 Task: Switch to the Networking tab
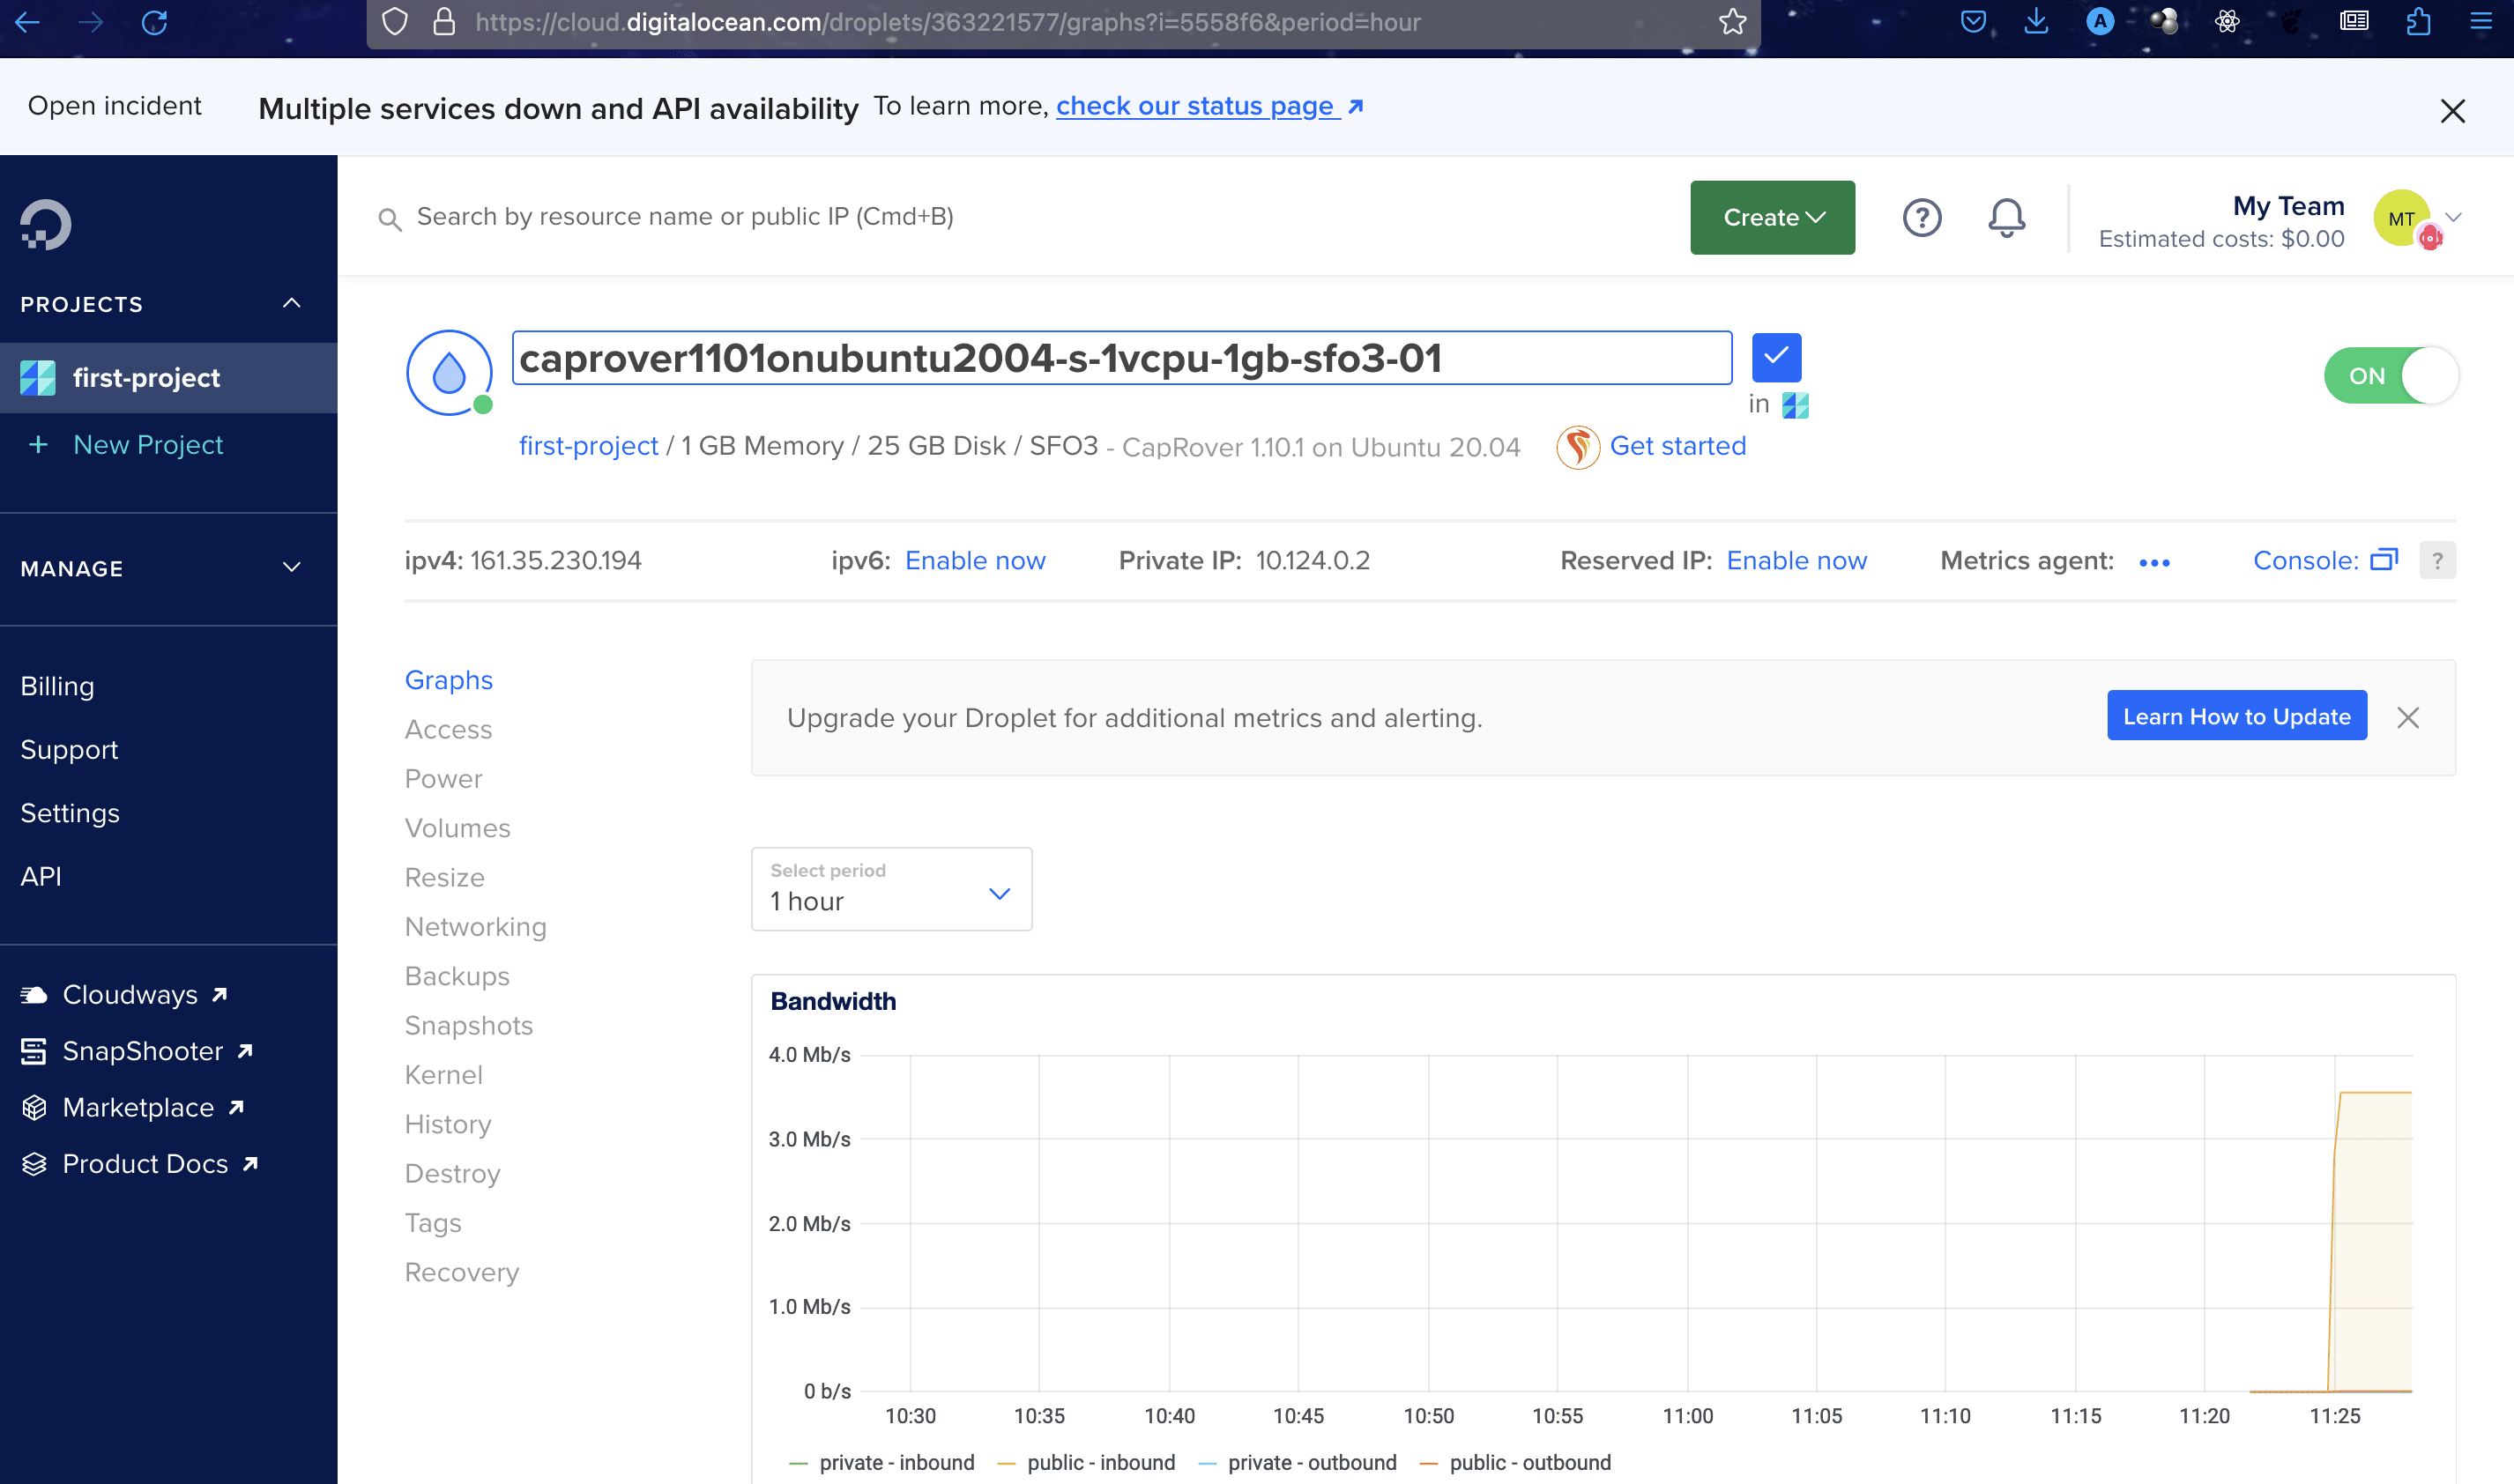(475, 926)
